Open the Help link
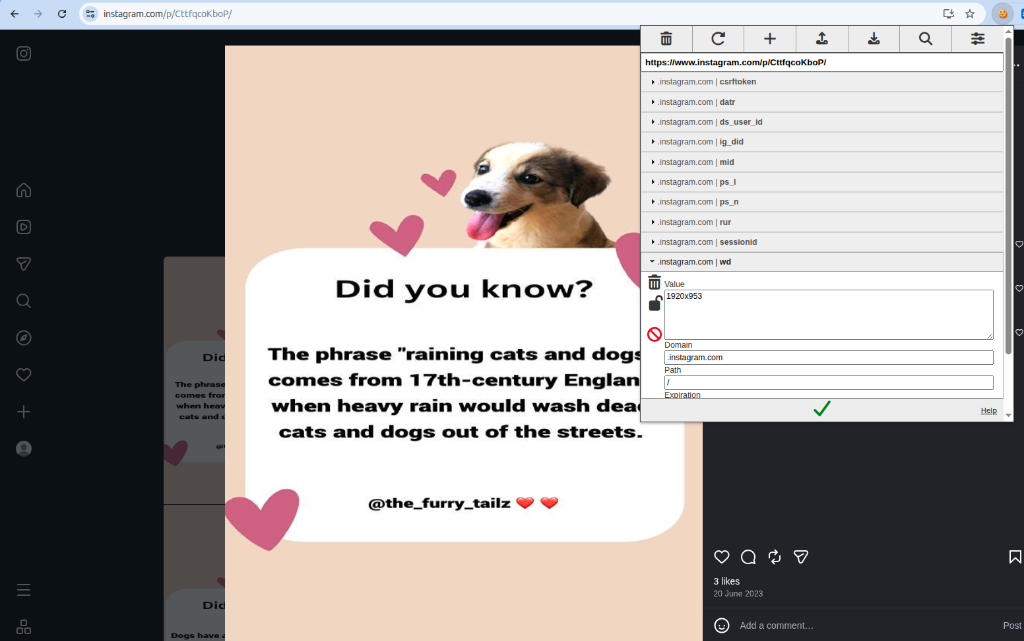Viewport: 1024px width, 641px height. [988, 411]
